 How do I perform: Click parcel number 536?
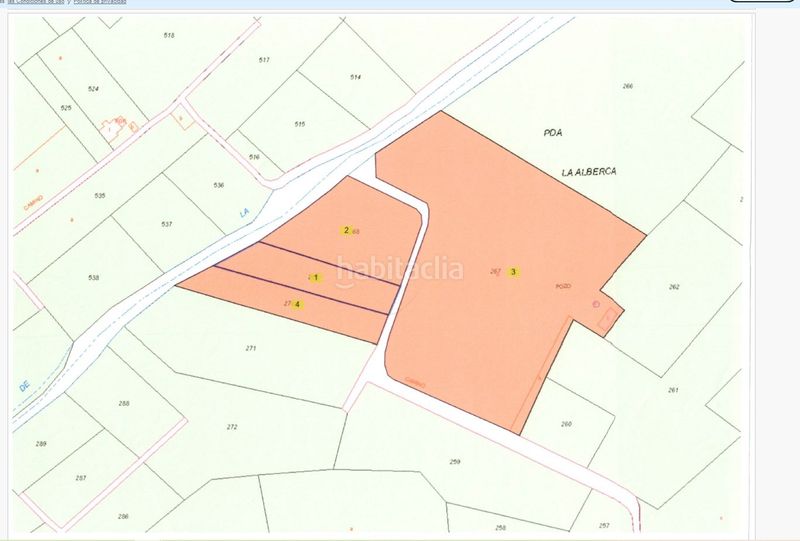coord(219,185)
